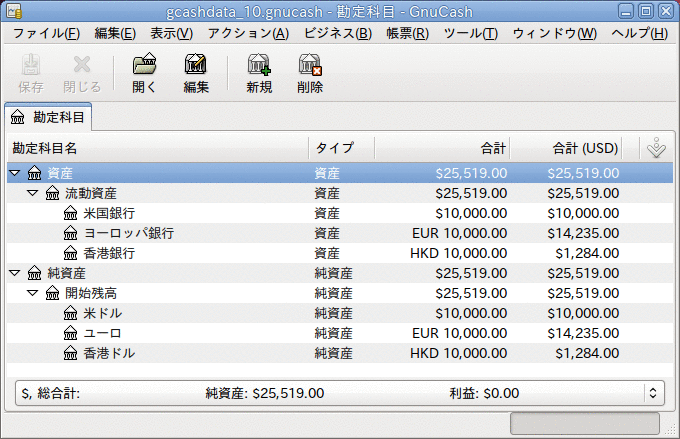Collapse the 資産 tree node
Viewport: 680px width, 439px height.
[15, 173]
